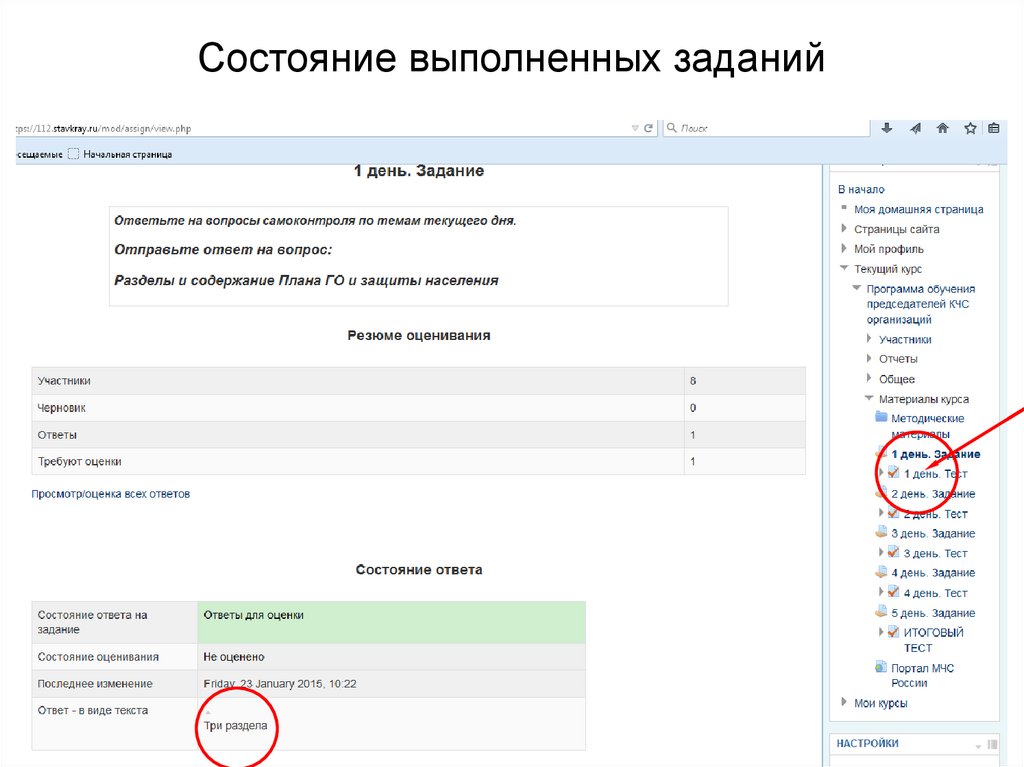Click the page reload icon in address bar

click(x=649, y=127)
